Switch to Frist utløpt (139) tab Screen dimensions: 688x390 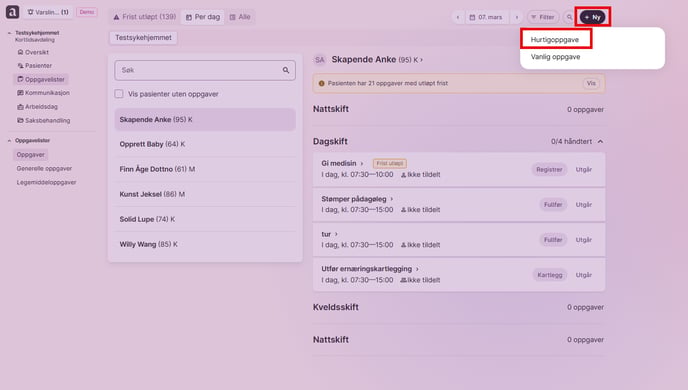(x=144, y=17)
